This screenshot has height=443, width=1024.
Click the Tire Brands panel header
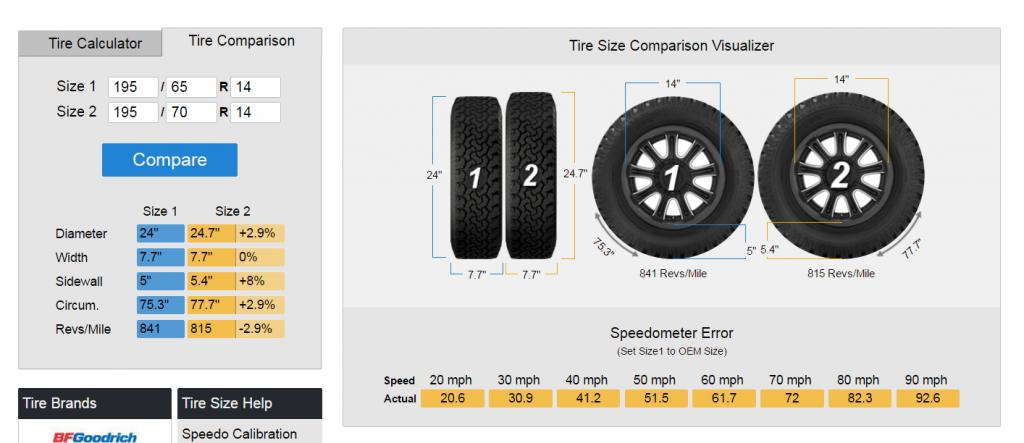96,404
